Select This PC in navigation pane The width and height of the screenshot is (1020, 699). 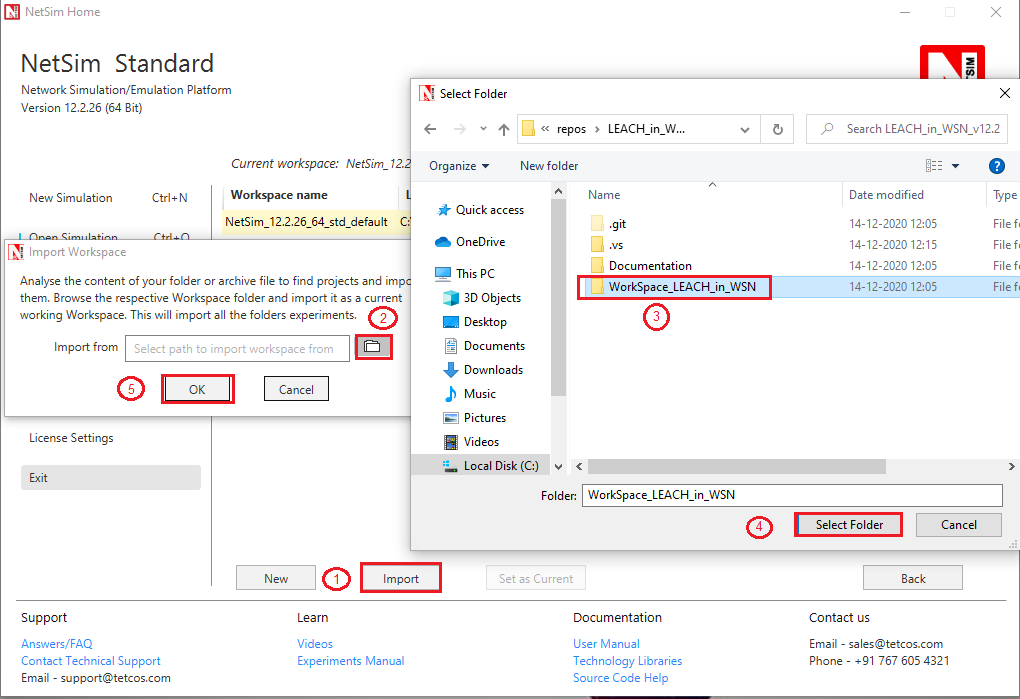465,274
